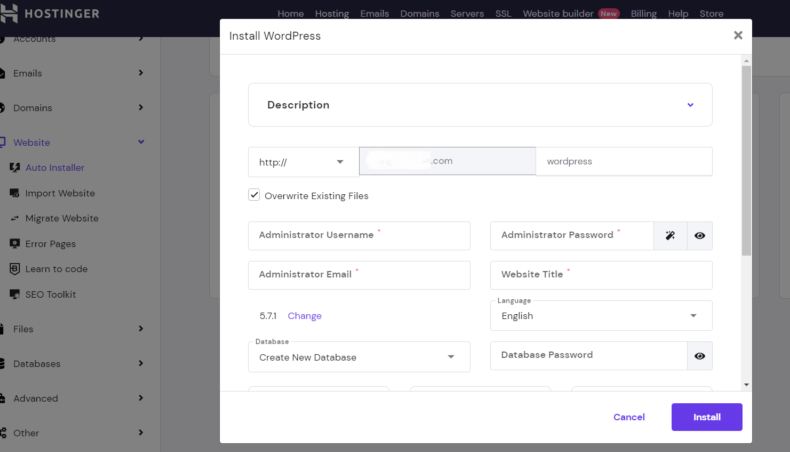The width and height of the screenshot is (790, 452).
Task: Open Learn to code sidebar link
Action: [x=56, y=269]
